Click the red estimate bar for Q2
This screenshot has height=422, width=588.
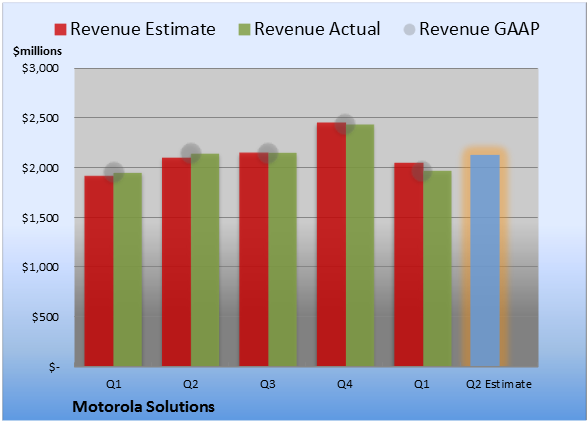click(176, 262)
